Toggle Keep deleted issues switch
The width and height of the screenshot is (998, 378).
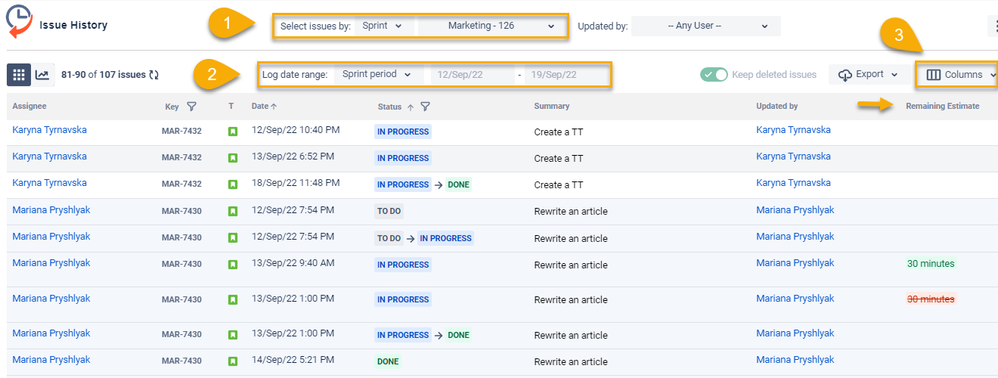(713, 74)
